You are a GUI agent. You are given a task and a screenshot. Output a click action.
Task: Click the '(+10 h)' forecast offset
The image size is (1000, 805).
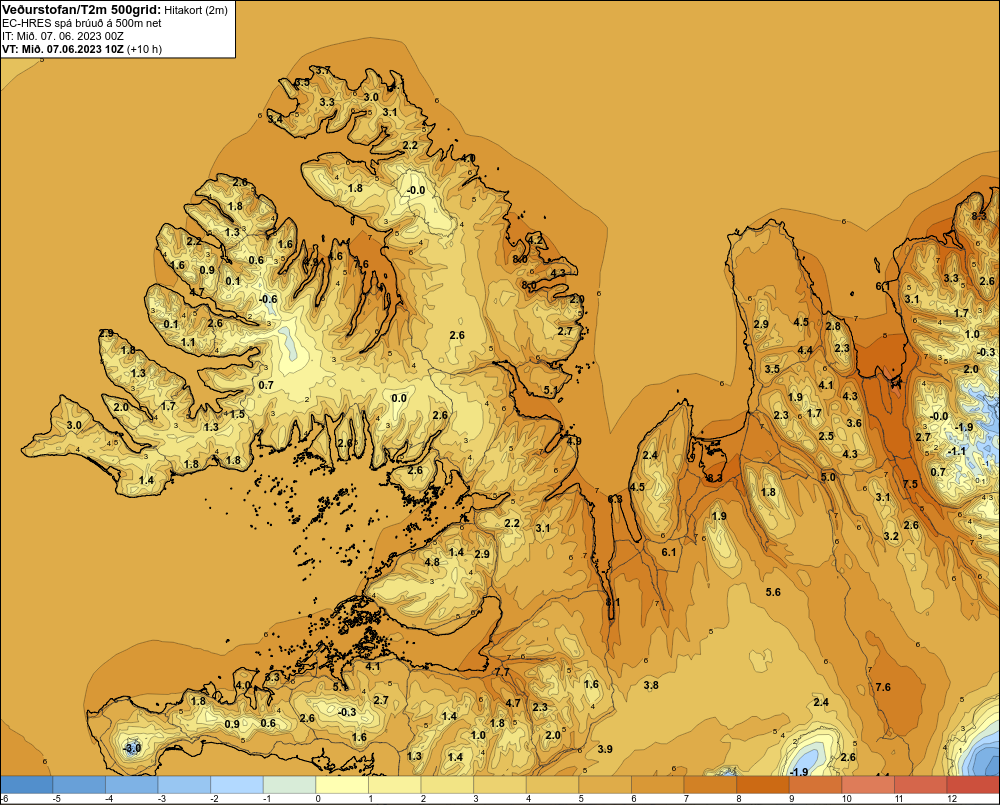(x=144, y=49)
